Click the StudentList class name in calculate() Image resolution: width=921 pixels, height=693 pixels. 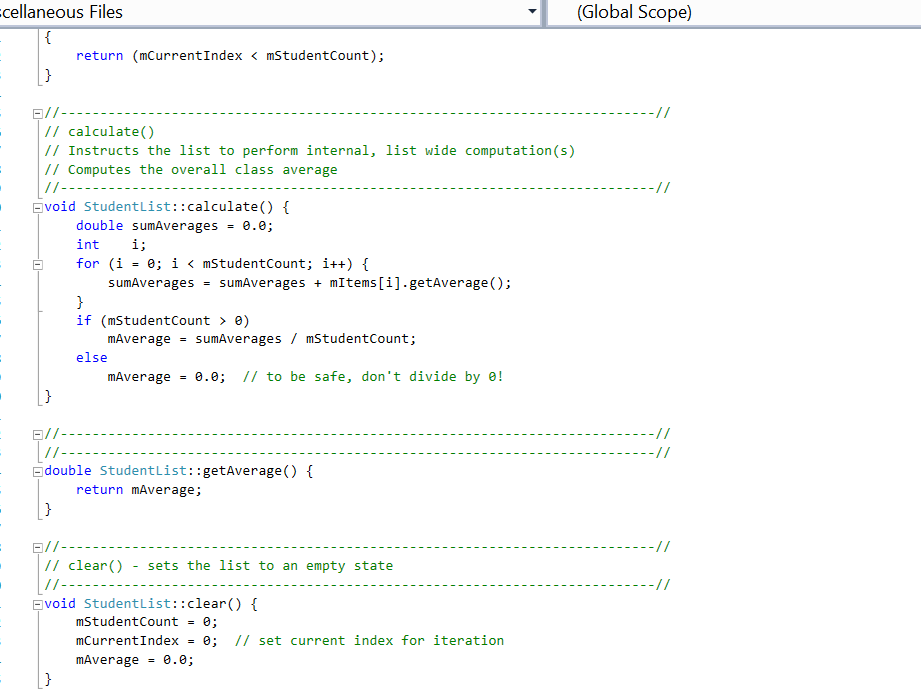click(127, 207)
